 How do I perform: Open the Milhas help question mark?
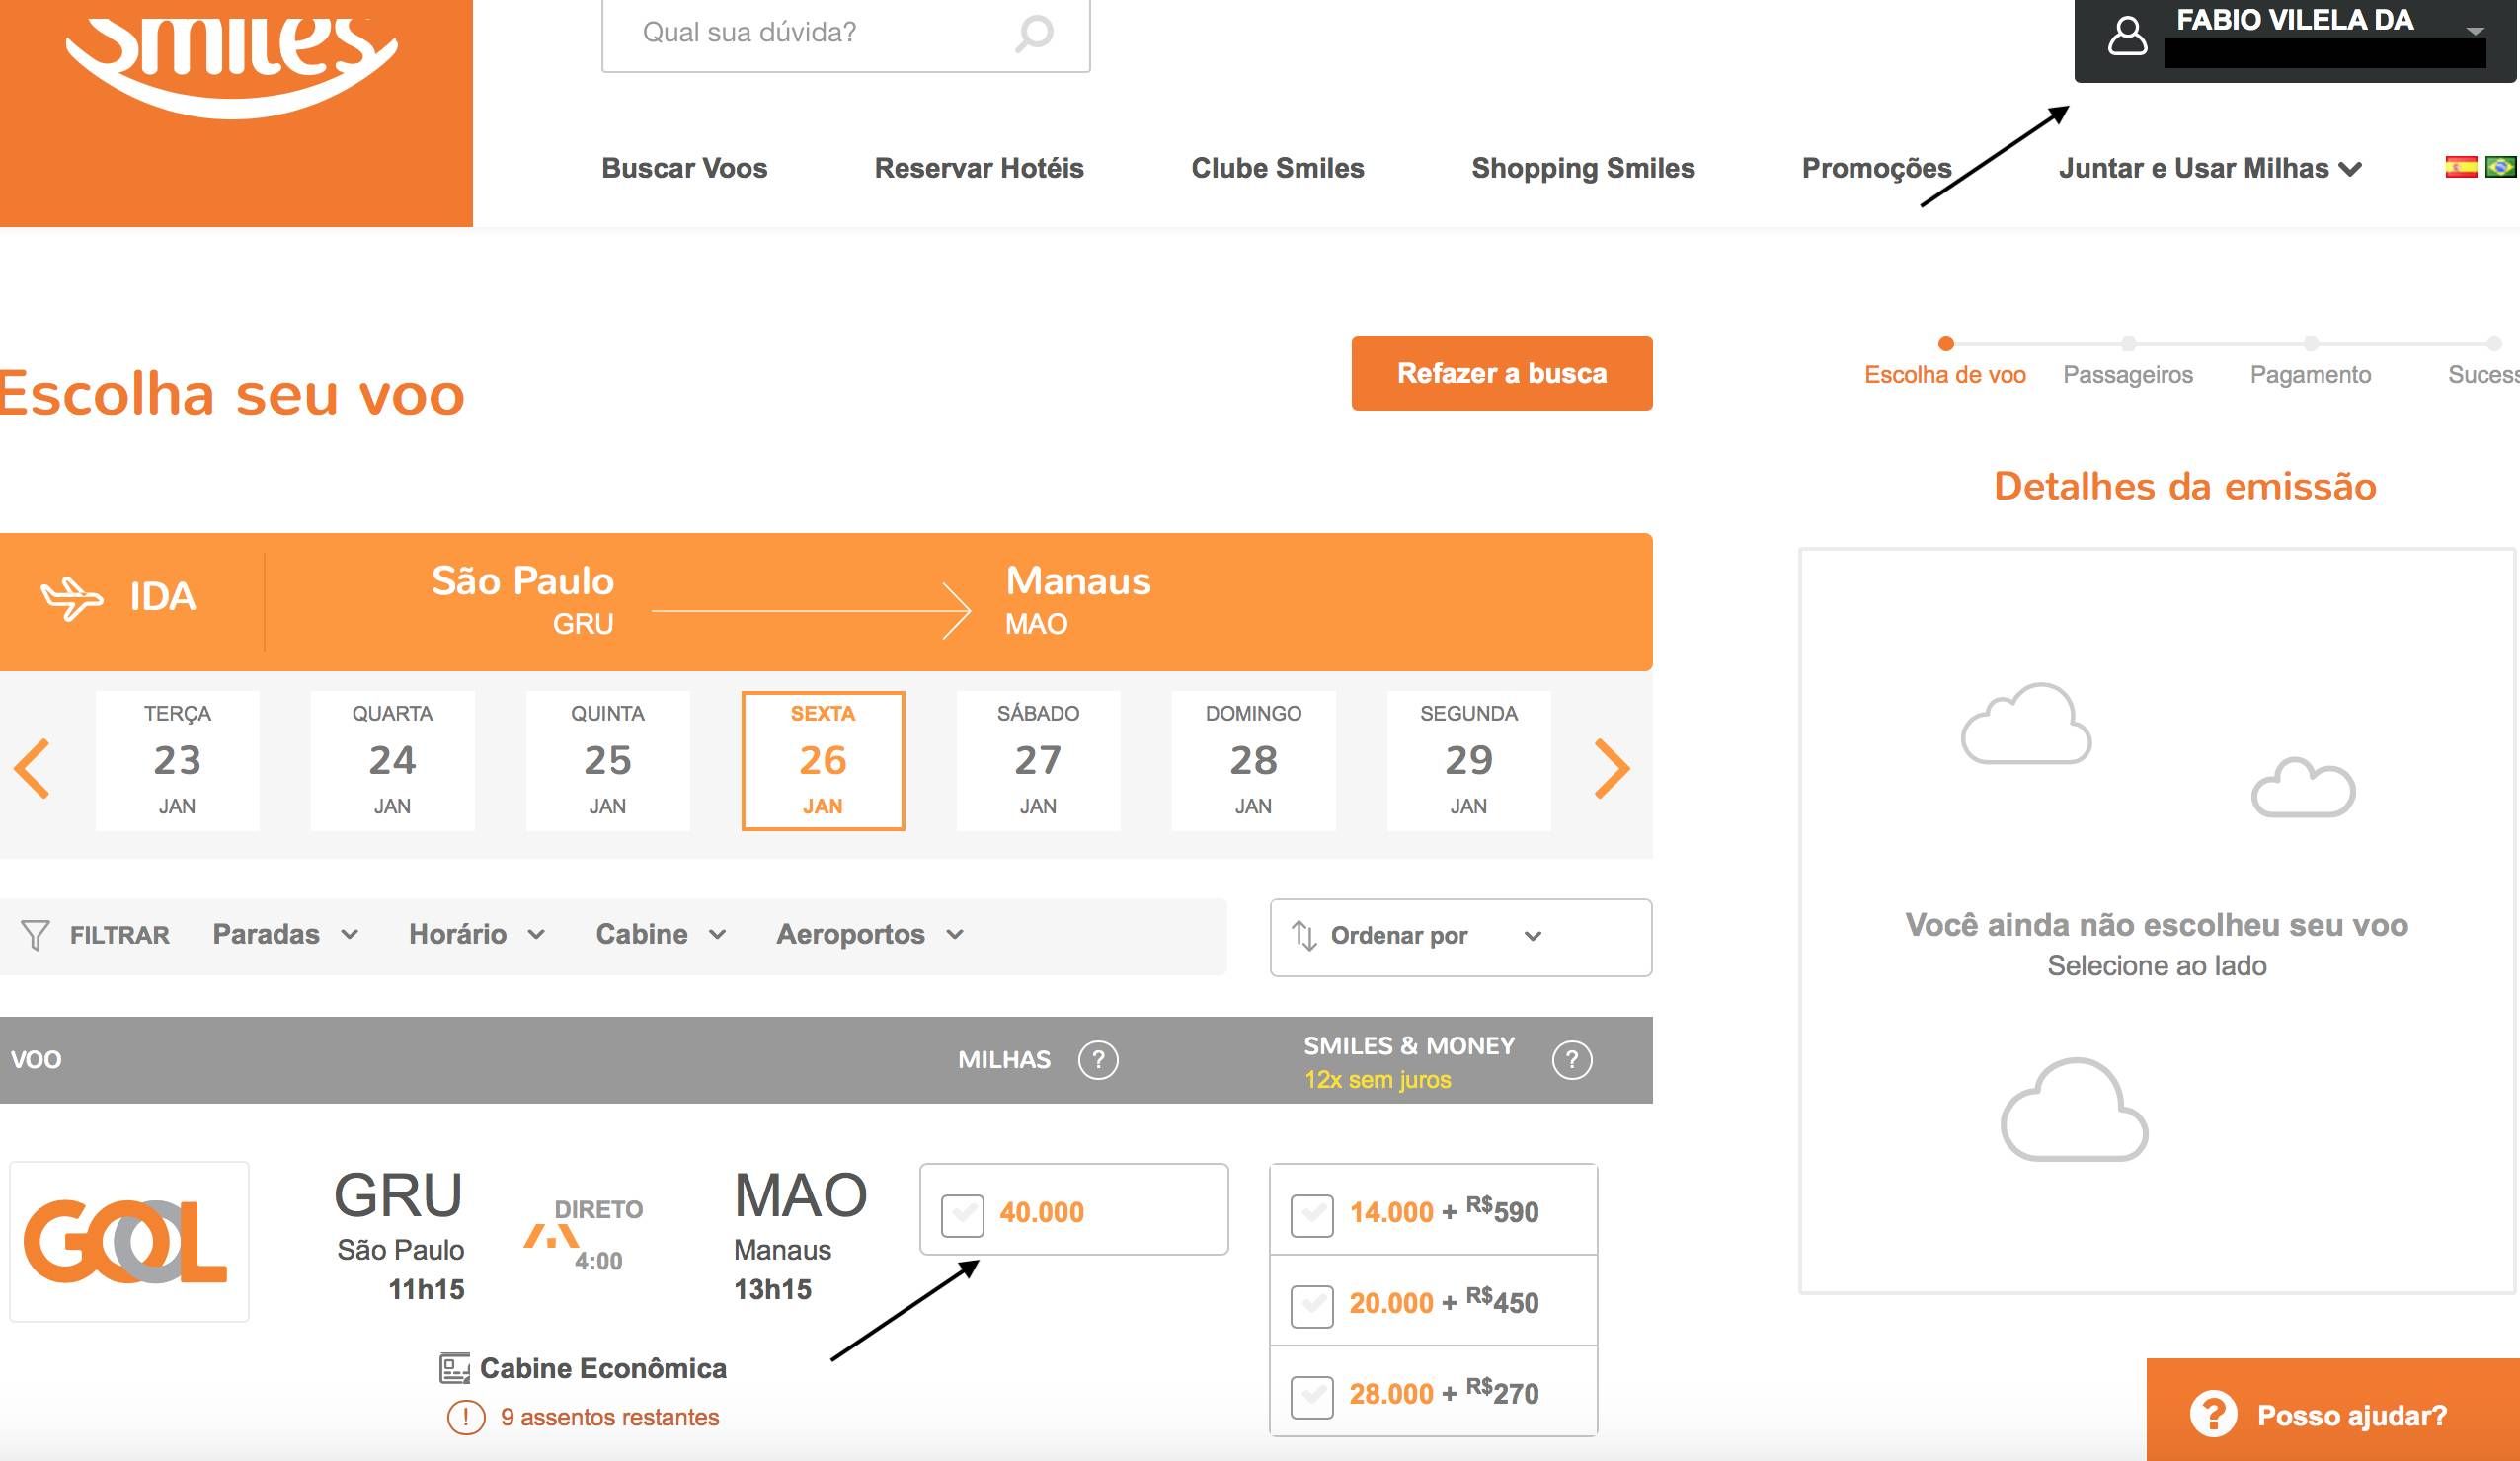coord(1098,1059)
